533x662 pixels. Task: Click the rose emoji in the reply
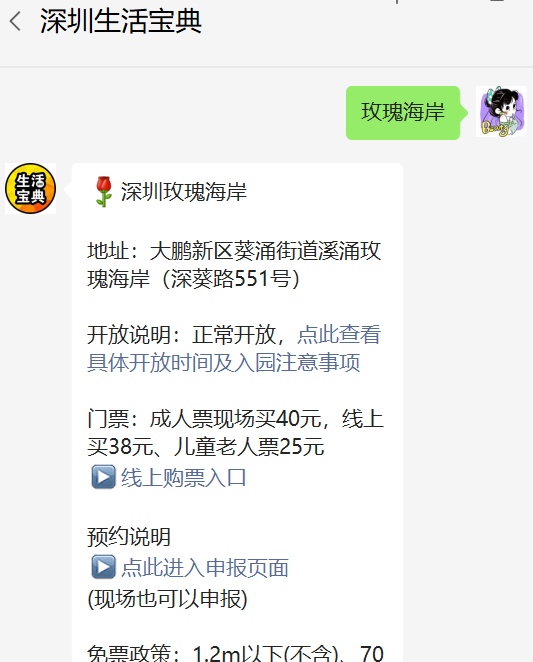(103, 192)
